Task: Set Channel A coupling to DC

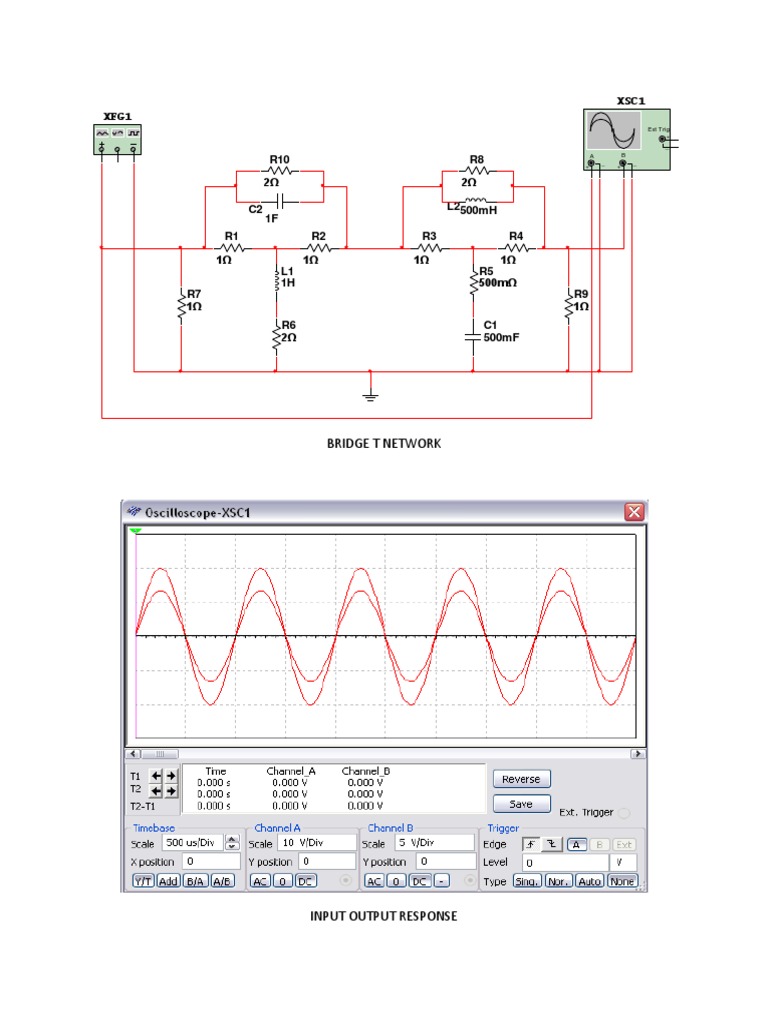Action: (x=306, y=881)
